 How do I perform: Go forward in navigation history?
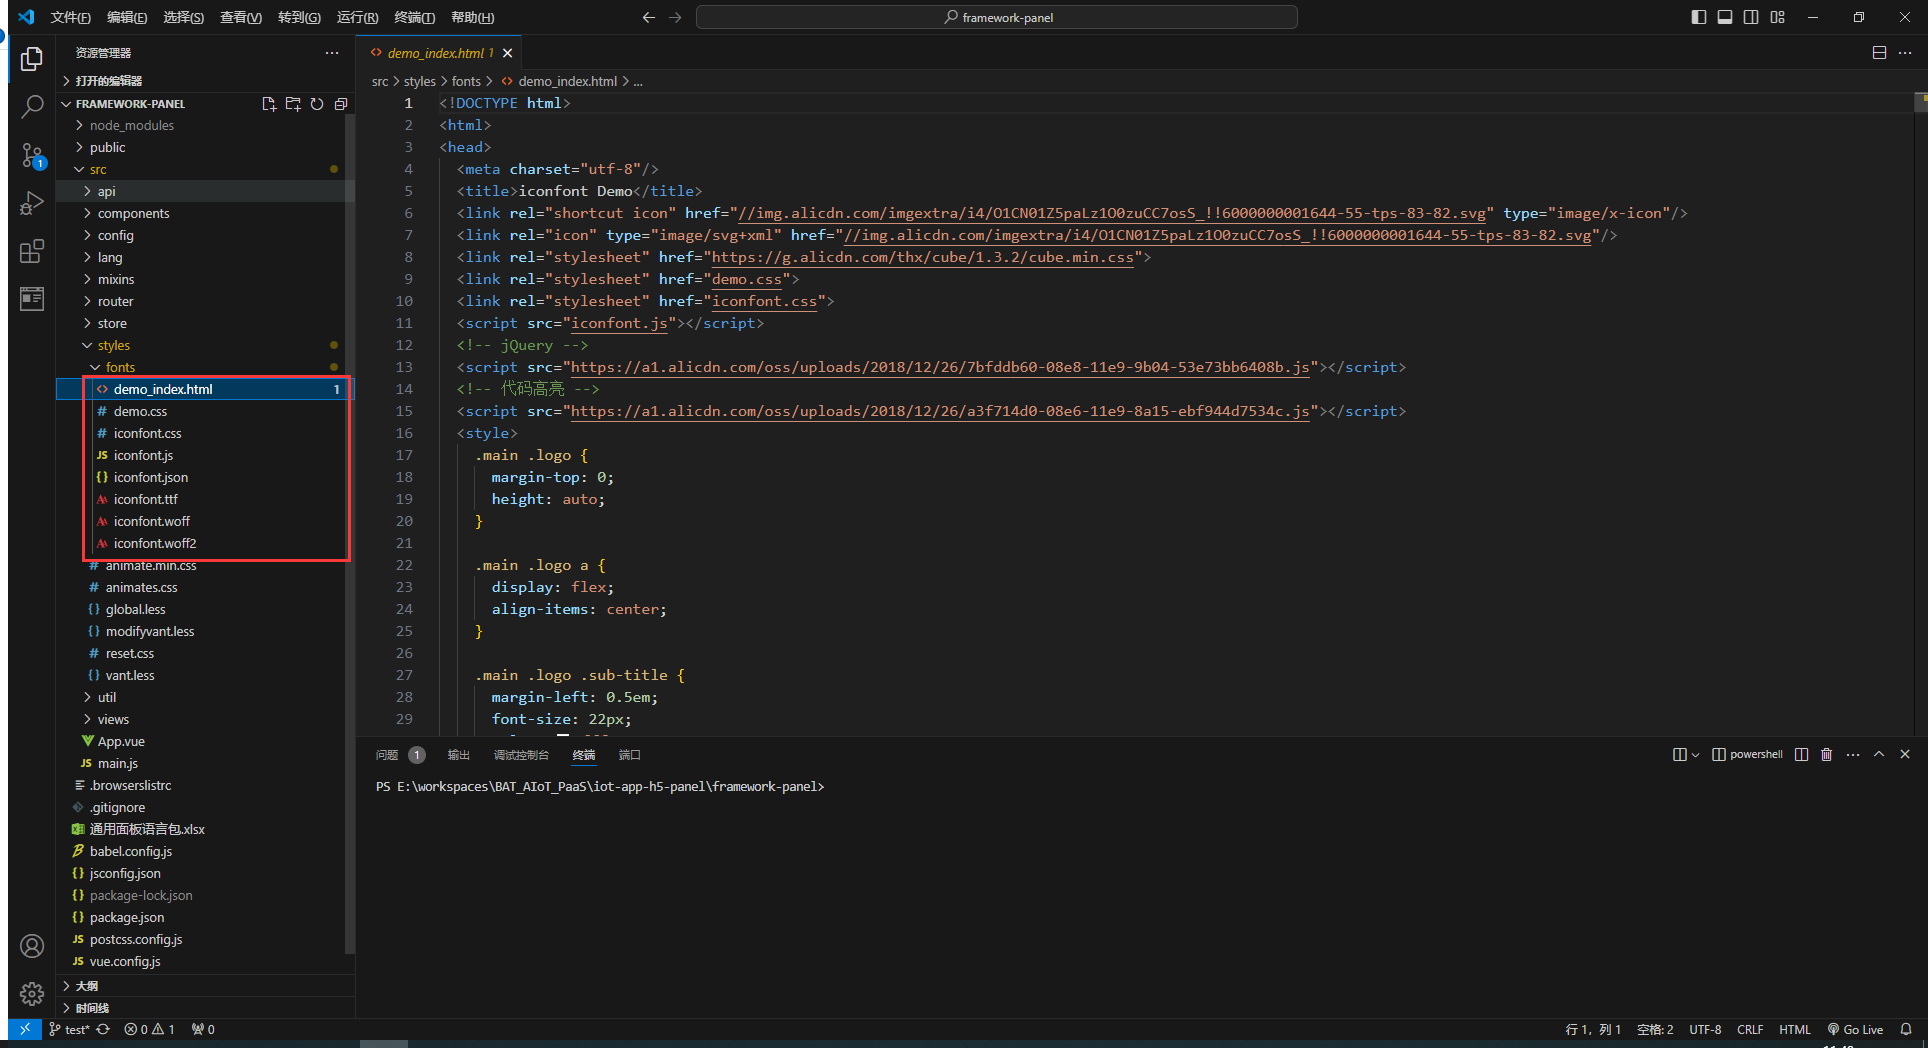pyautogui.click(x=675, y=17)
